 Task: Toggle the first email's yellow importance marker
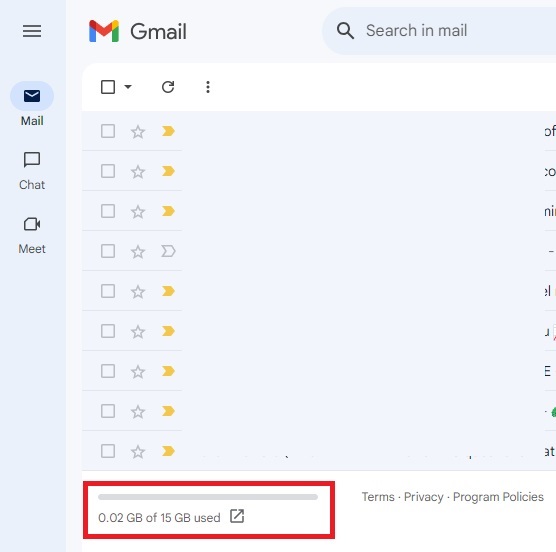pyautogui.click(x=168, y=131)
